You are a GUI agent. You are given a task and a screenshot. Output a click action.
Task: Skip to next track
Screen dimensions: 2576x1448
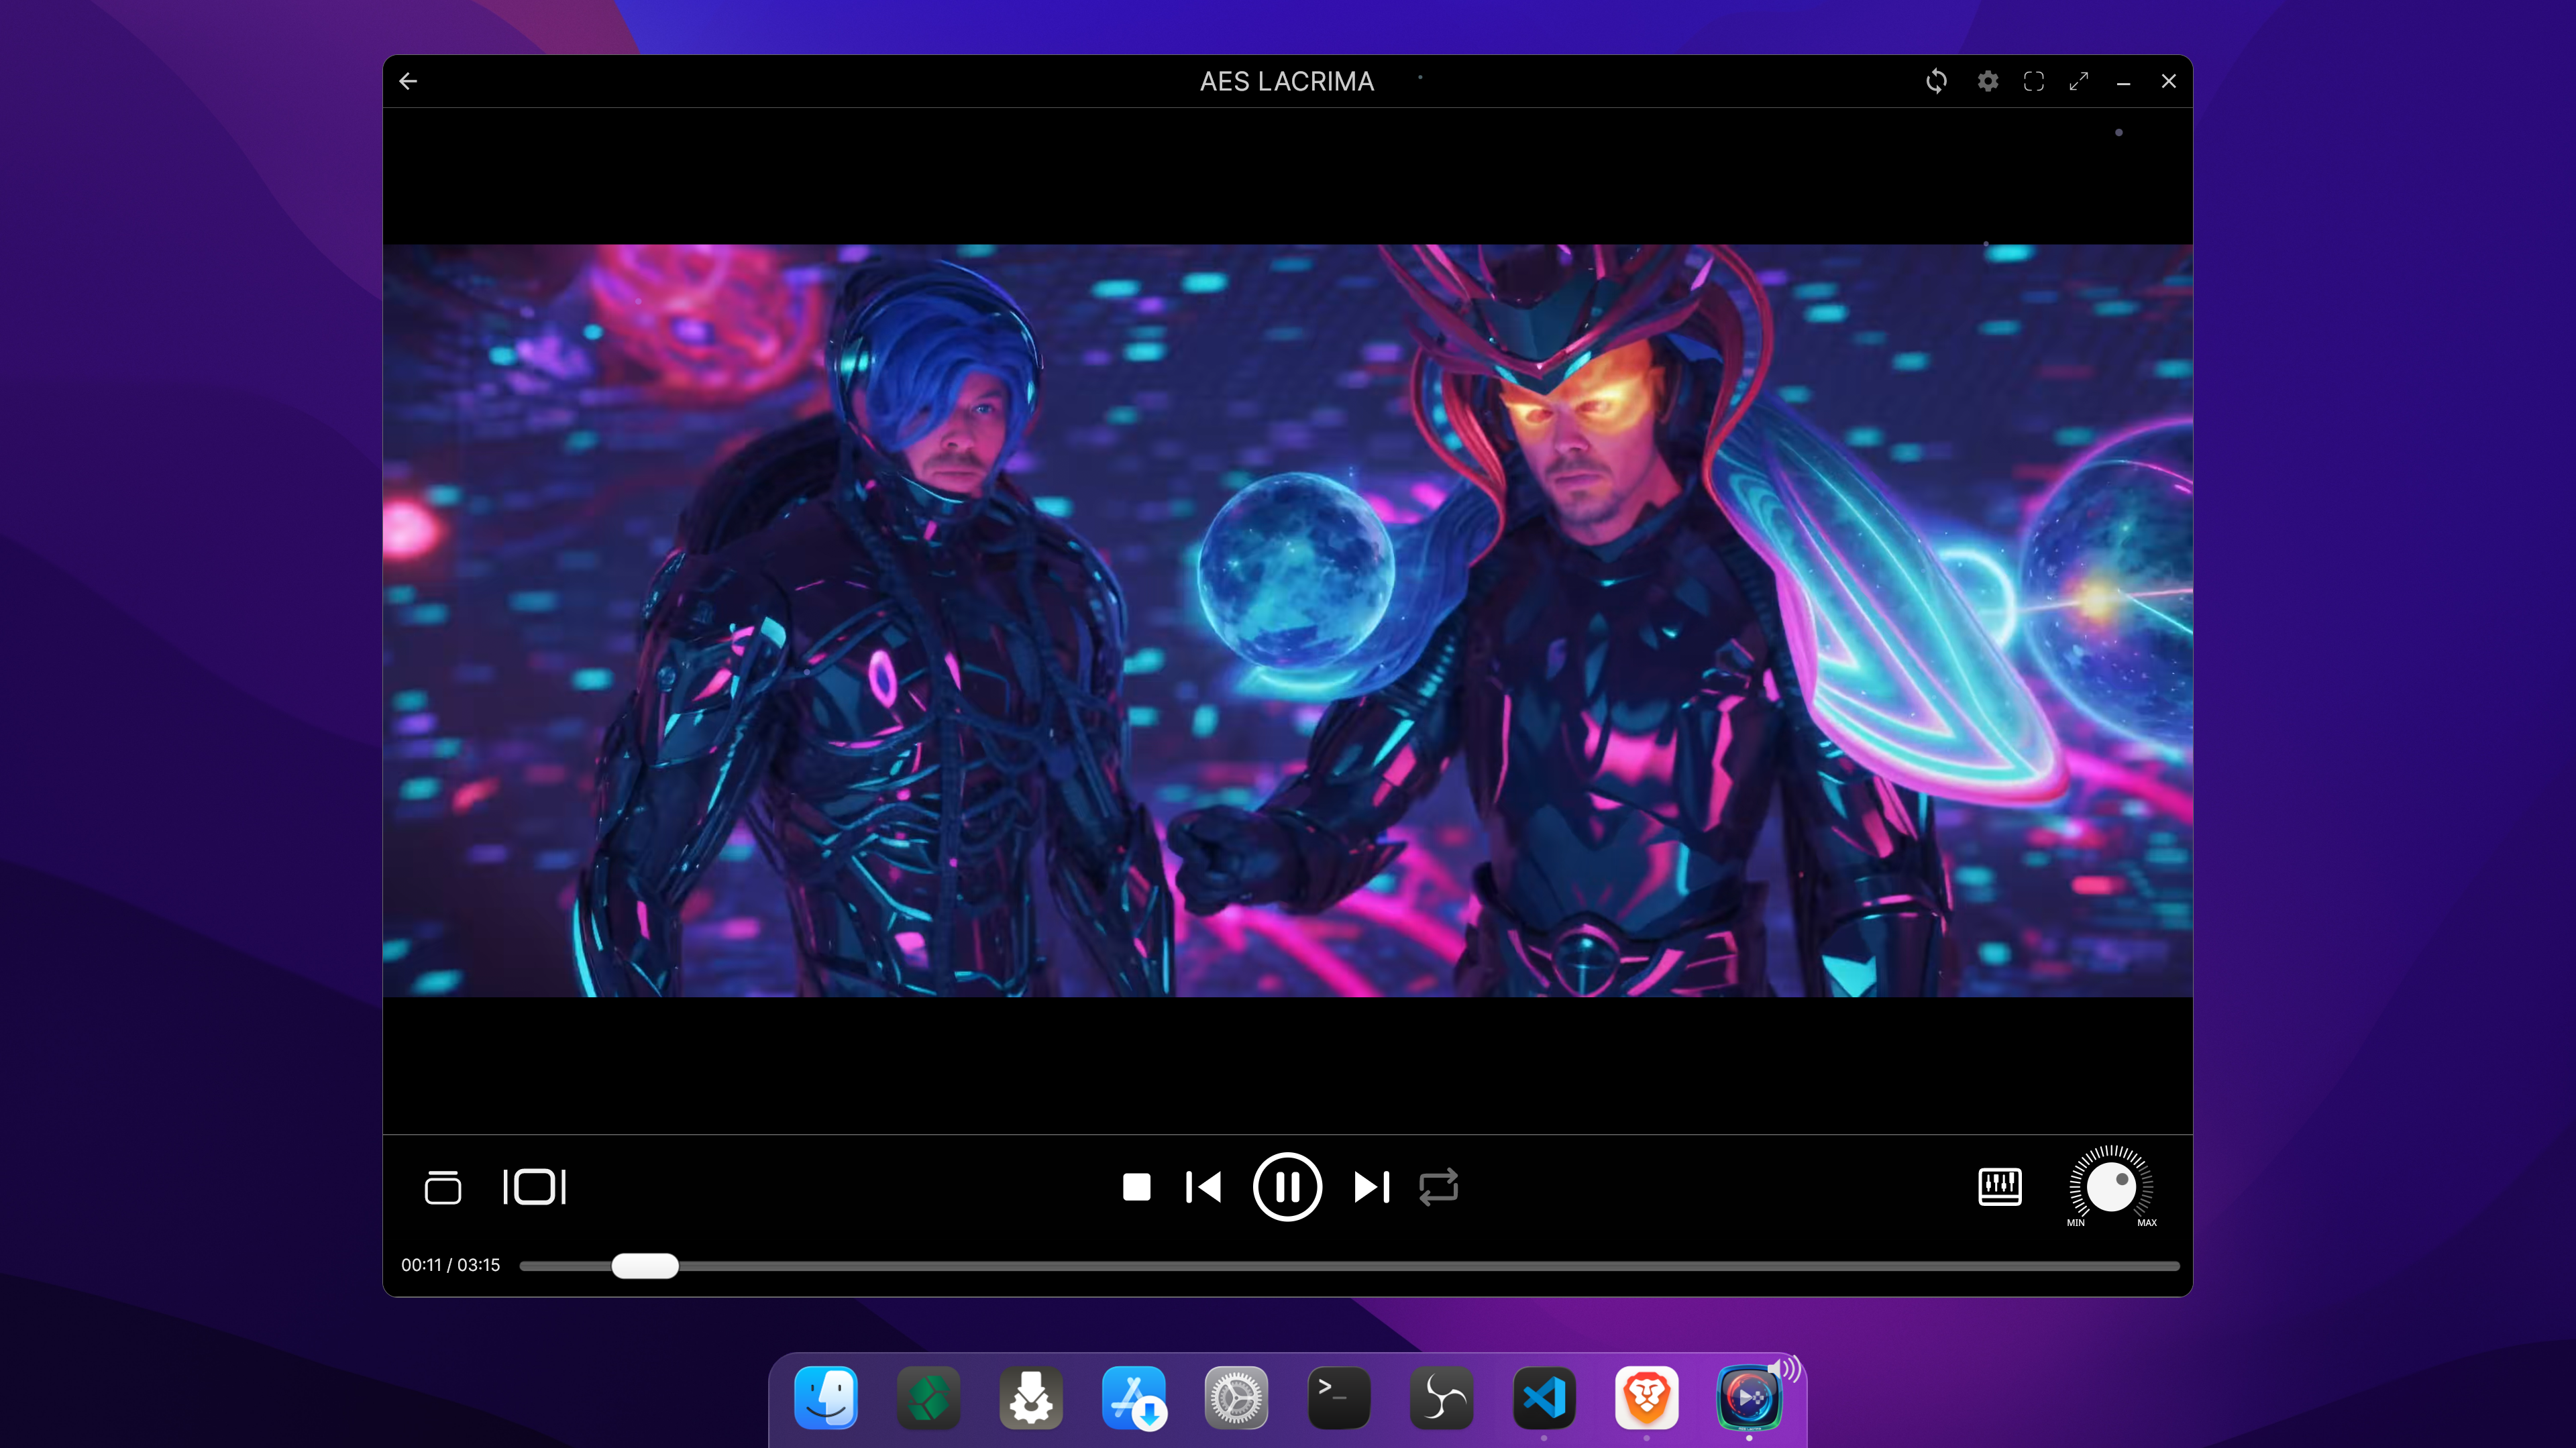click(1372, 1187)
